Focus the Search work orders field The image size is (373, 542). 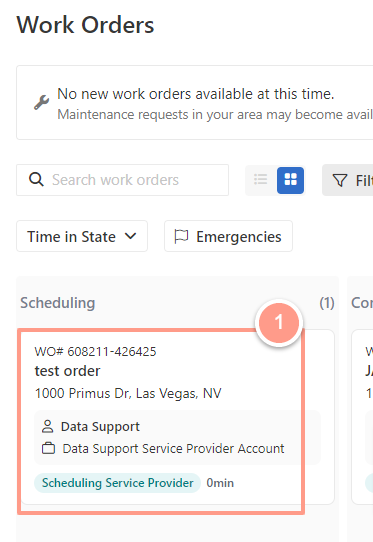click(122, 180)
